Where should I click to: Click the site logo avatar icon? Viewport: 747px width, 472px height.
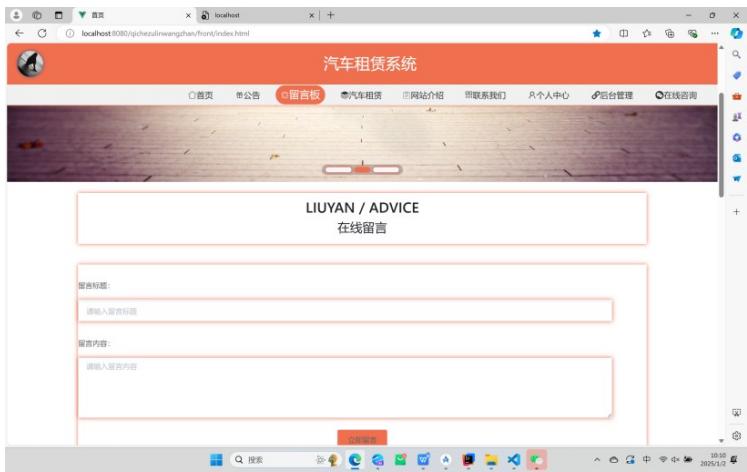click(29, 63)
